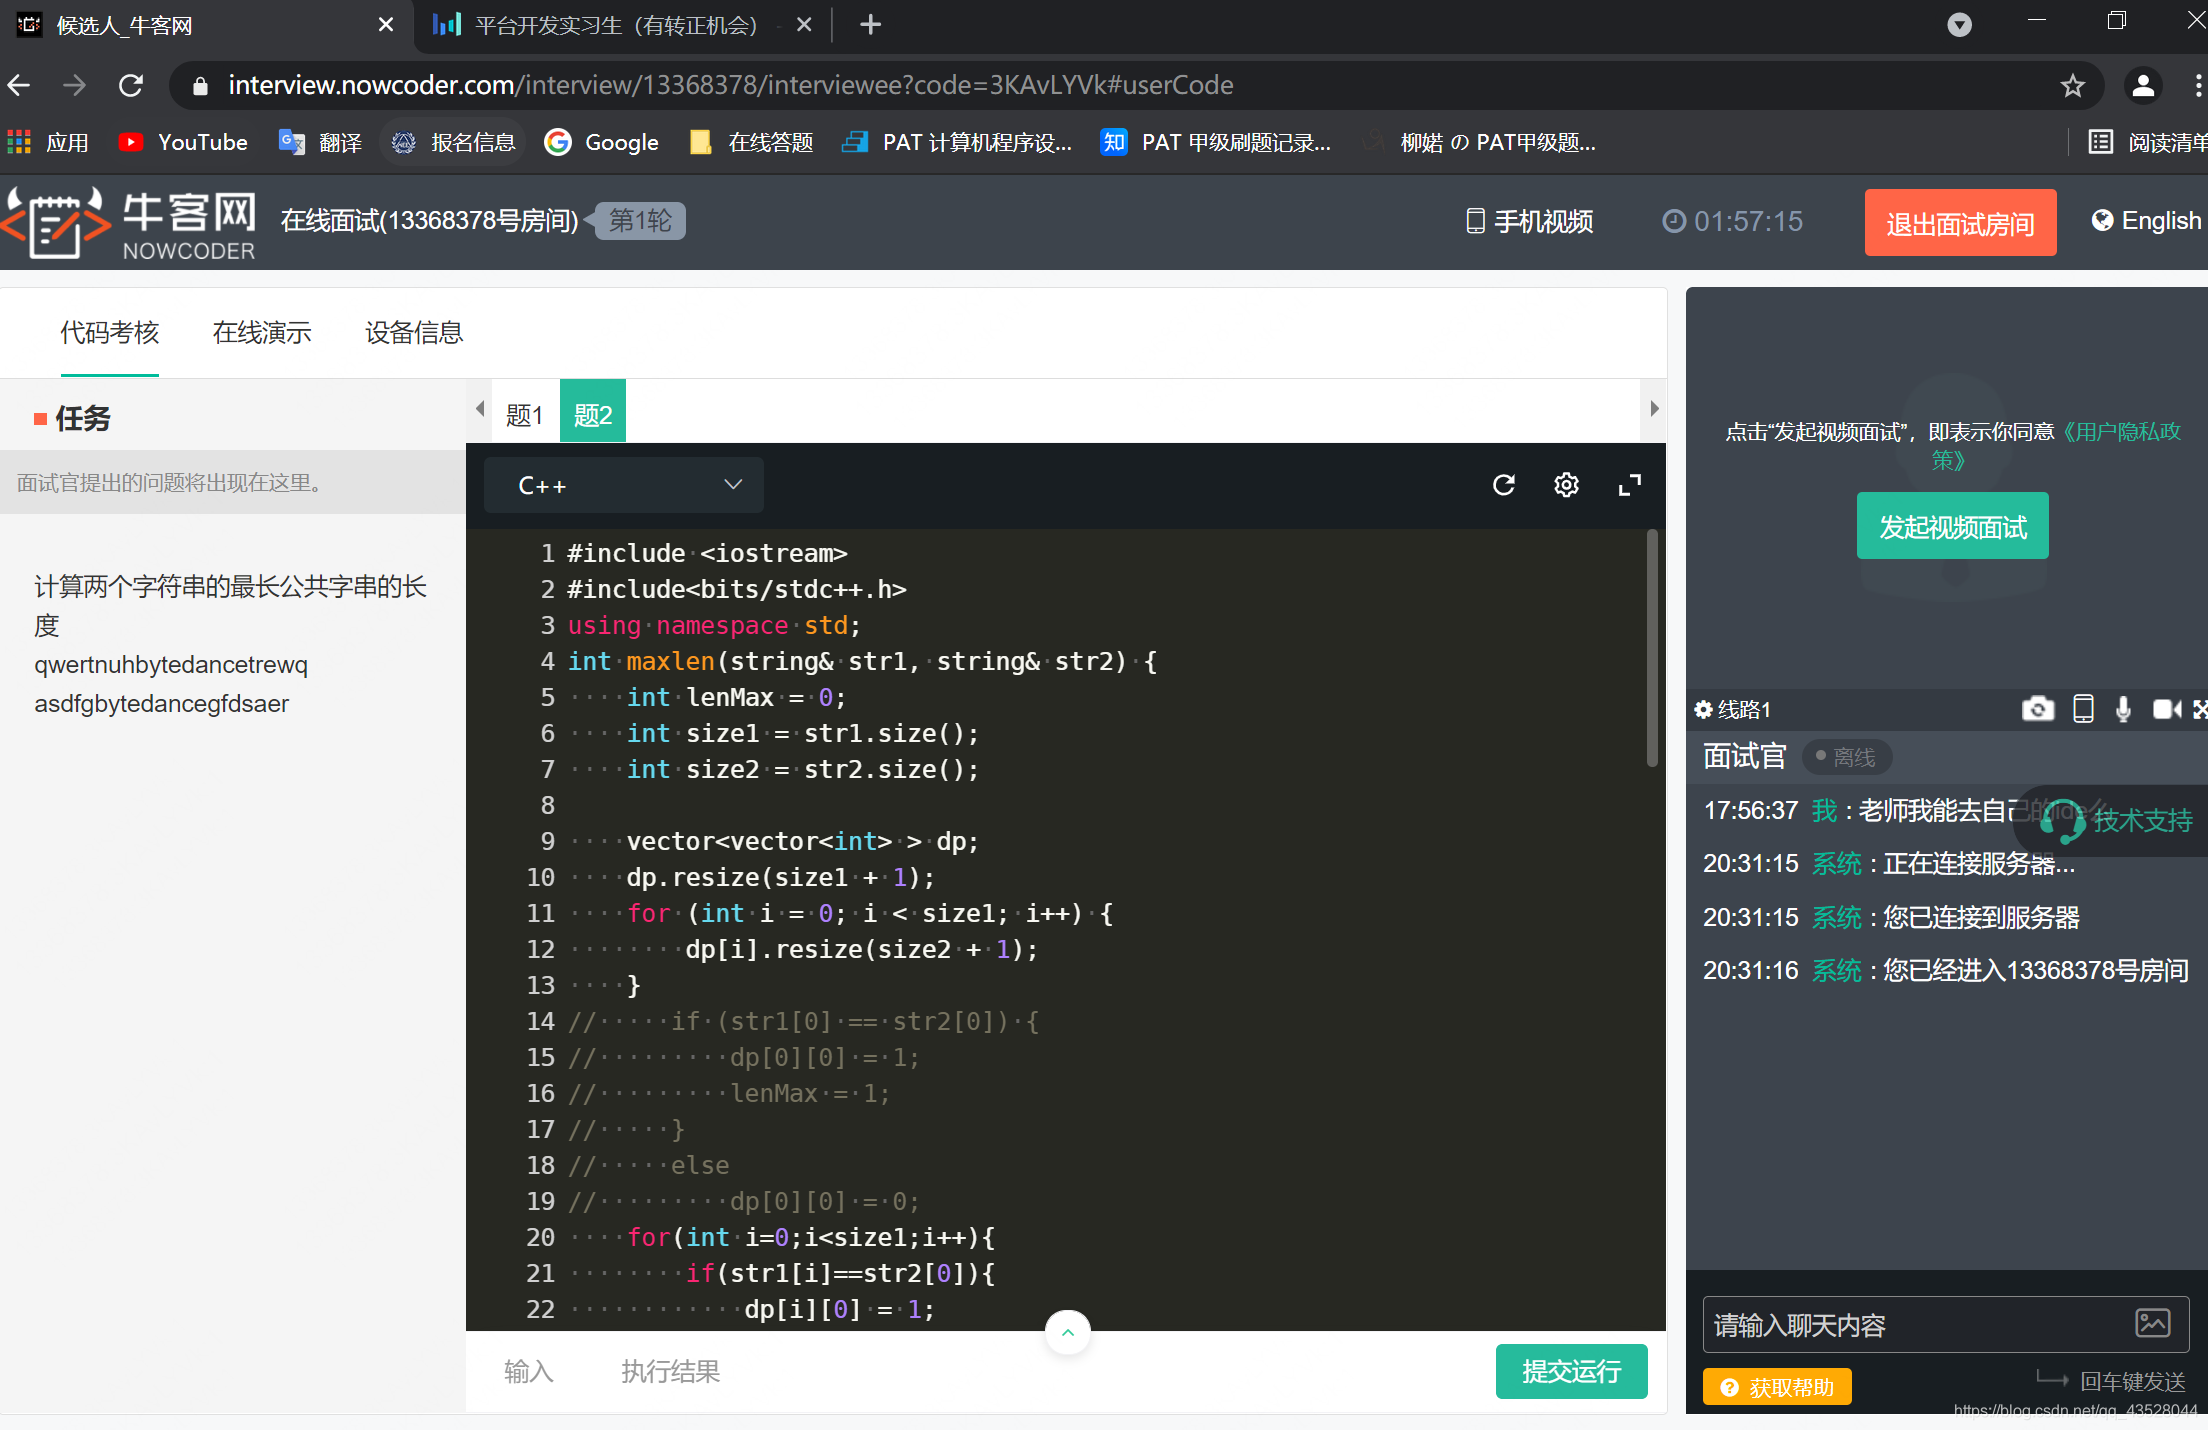Expand the C++ language dropdown
Viewport: 2208px width, 1430px height.
tap(626, 486)
